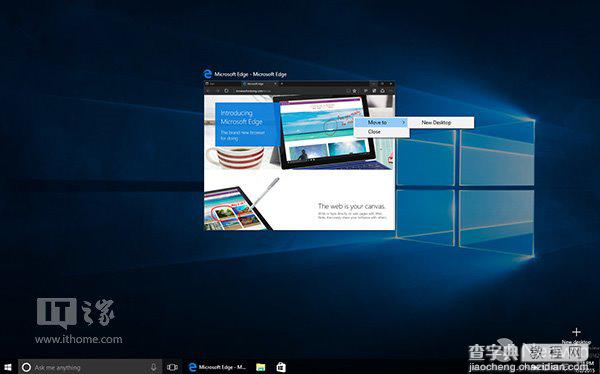Viewport: 600px width, 374px height.
Task: Click the Edge logo above the thumbnail
Action: click(x=208, y=74)
